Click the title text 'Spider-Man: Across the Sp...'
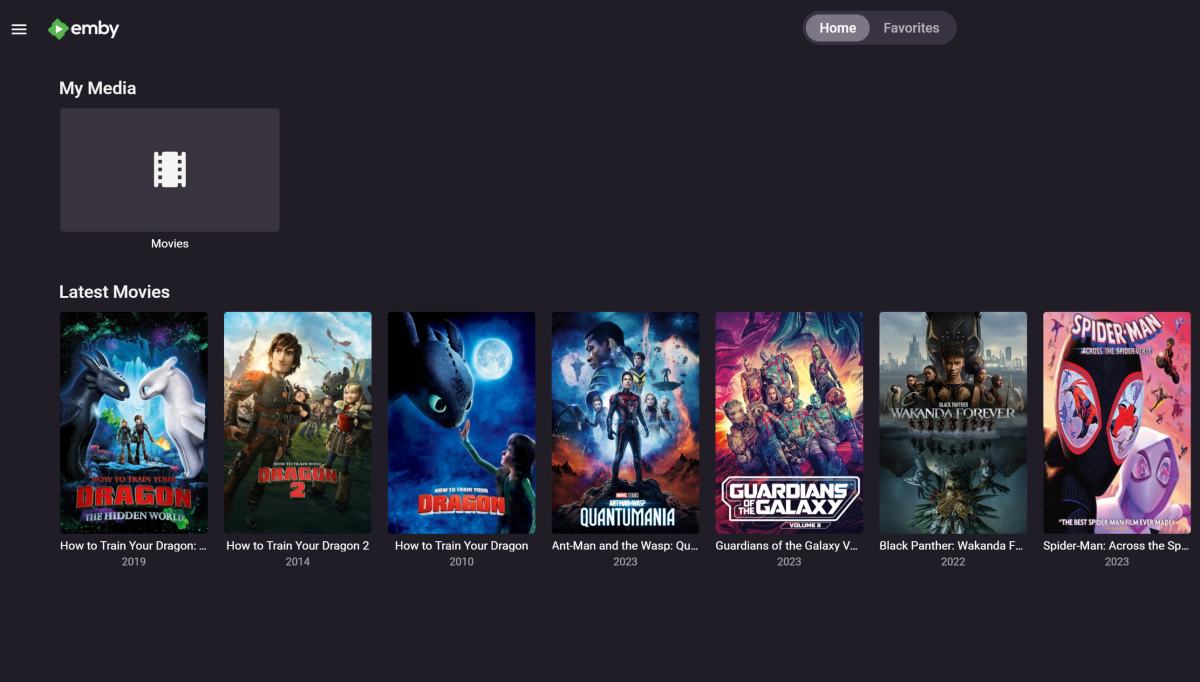 (x=1117, y=546)
